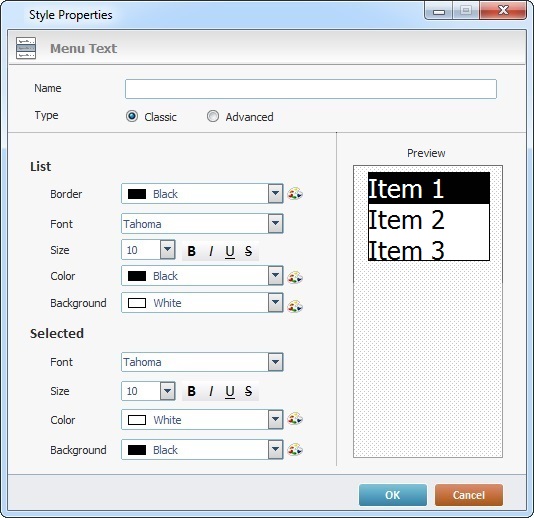Select the Classic type radio button
This screenshot has width=534, height=518.
coord(132,116)
